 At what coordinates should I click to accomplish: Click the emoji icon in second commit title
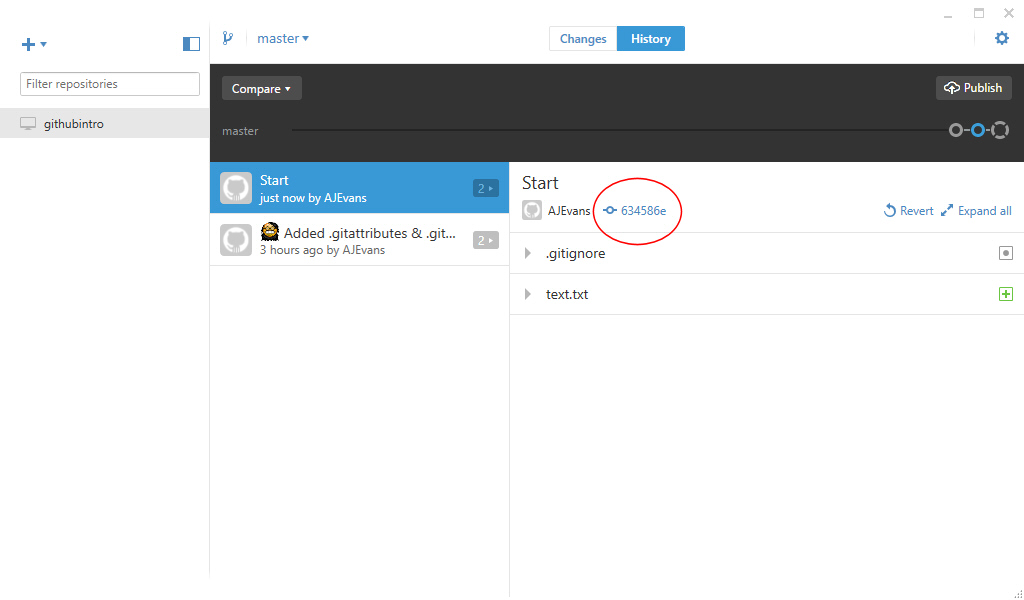270,232
